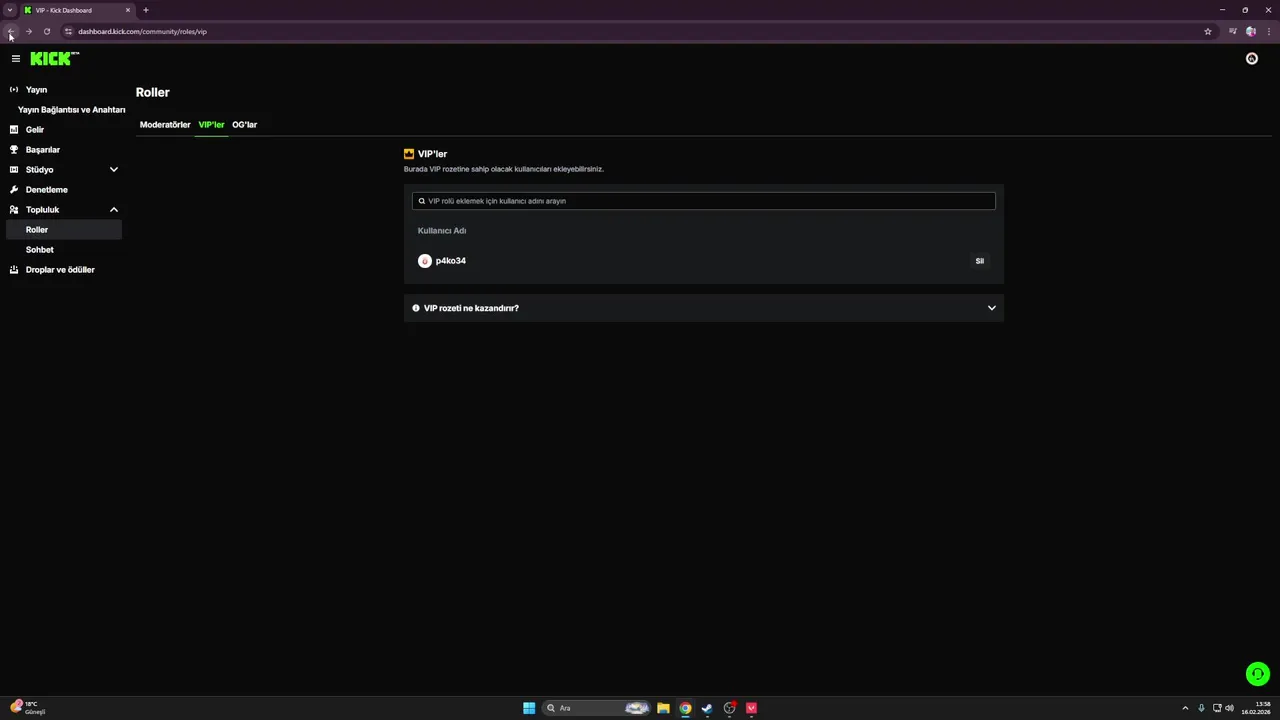This screenshot has height=720, width=1280.
Task: Open Yayın Bağlantısı ve Anahtarı page
Action: tap(71, 110)
